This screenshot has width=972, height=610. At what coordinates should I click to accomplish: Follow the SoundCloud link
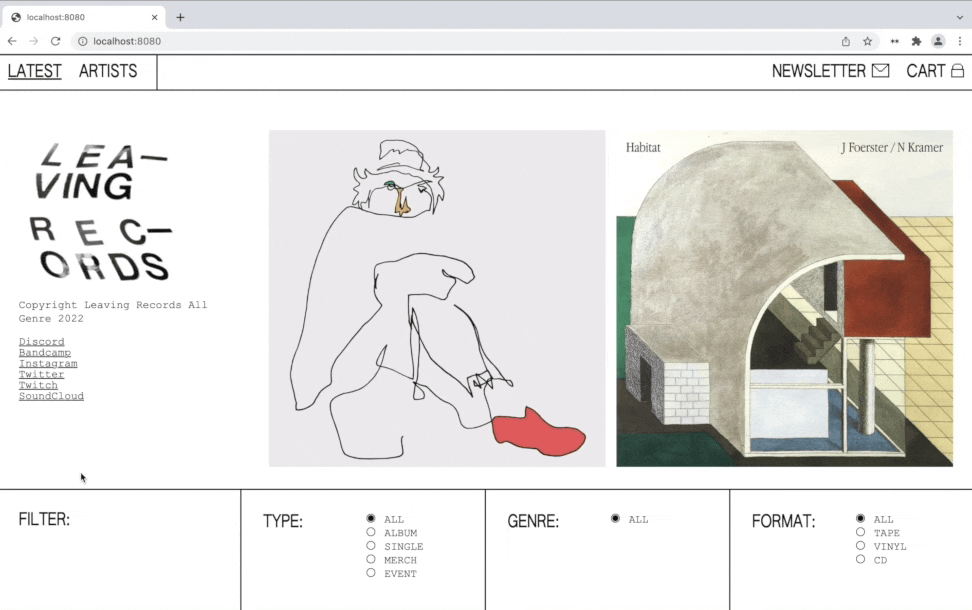pyautogui.click(x=51, y=396)
